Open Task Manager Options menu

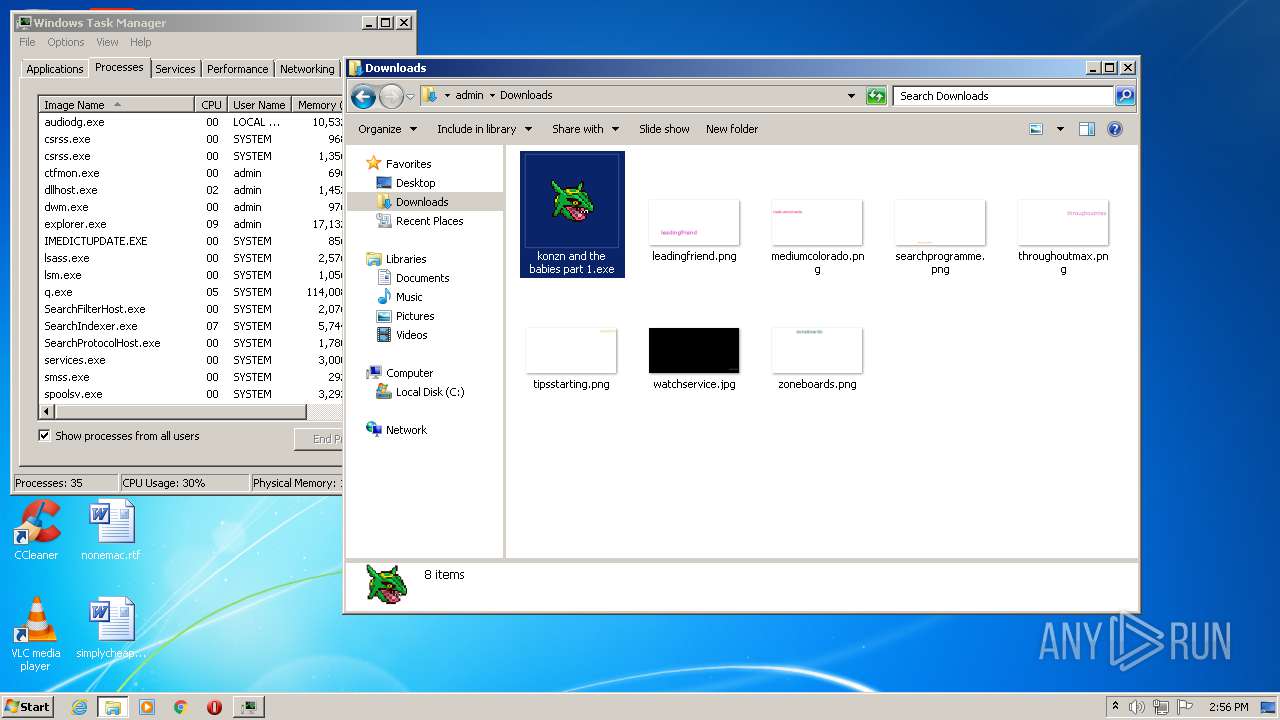pyautogui.click(x=66, y=42)
